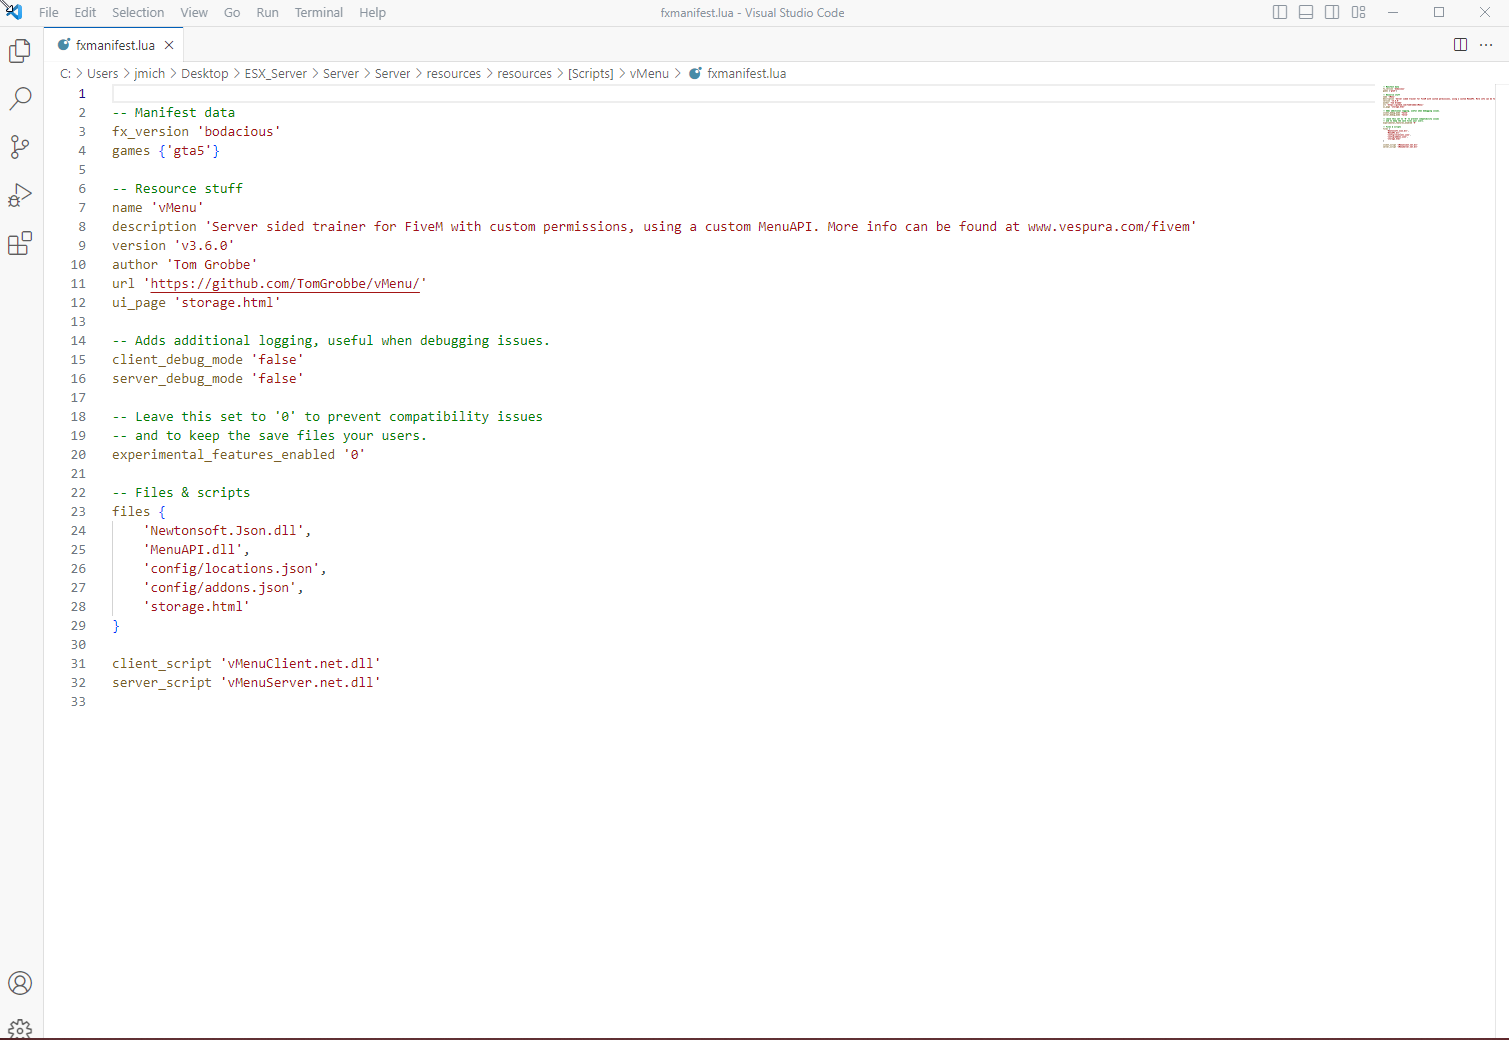Screen dimensions: 1509x1040
Task: Click 'MenuAPI.dll' in files list
Action: click(192, 550)
